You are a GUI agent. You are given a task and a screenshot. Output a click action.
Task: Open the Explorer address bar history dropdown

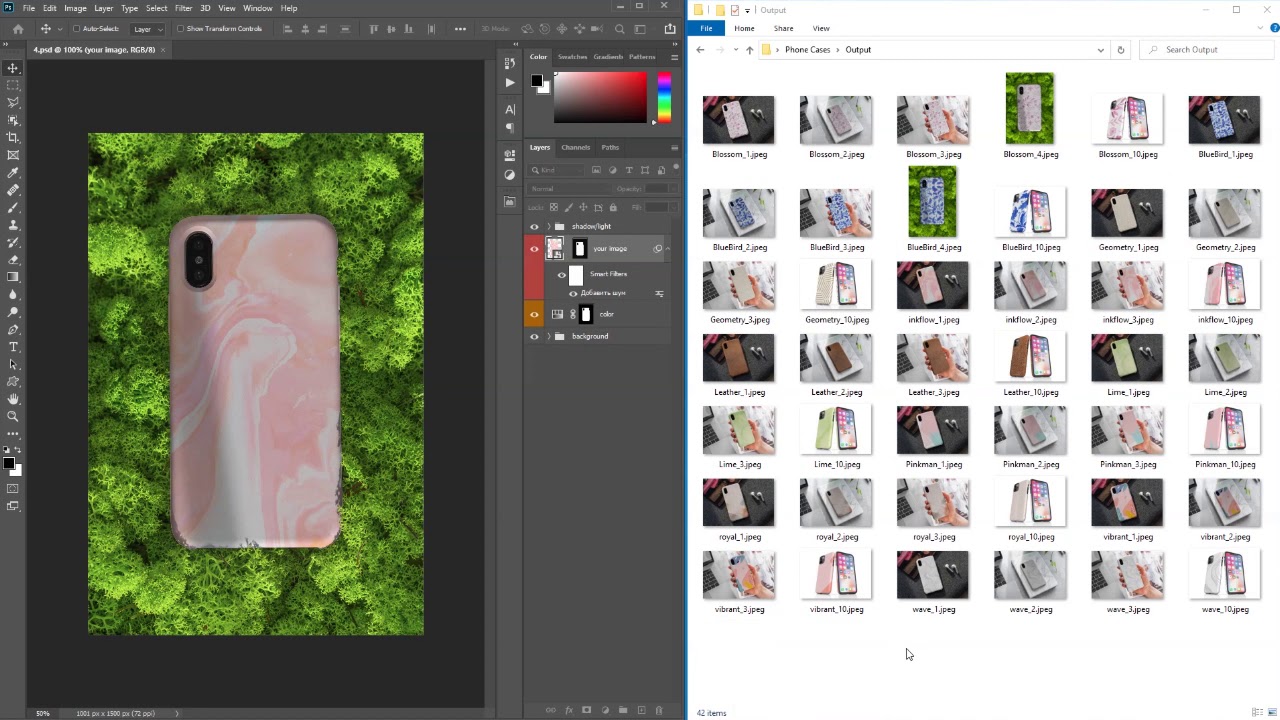point(1101,50)
